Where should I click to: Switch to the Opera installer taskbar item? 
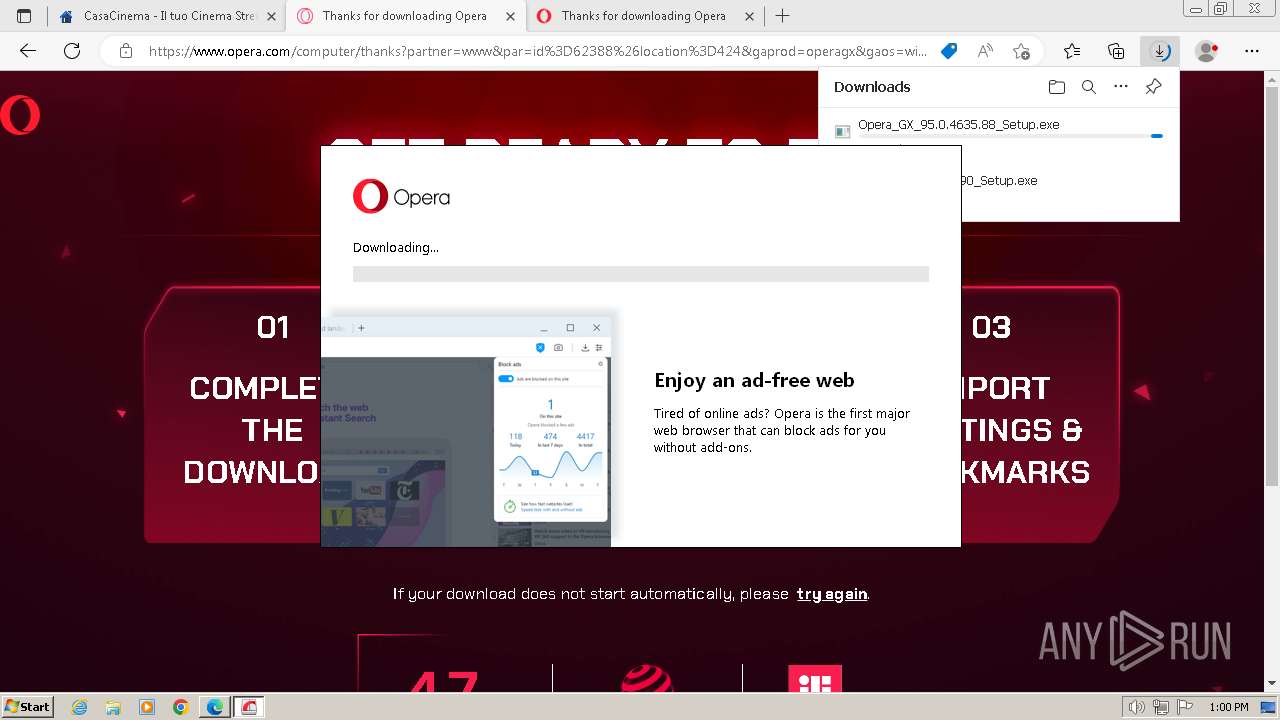249,707
